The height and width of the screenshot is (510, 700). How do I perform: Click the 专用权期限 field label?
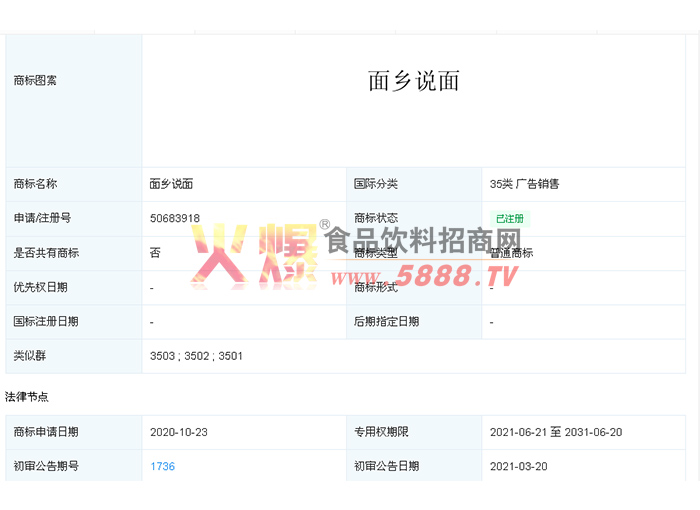[x=381, y=432]
